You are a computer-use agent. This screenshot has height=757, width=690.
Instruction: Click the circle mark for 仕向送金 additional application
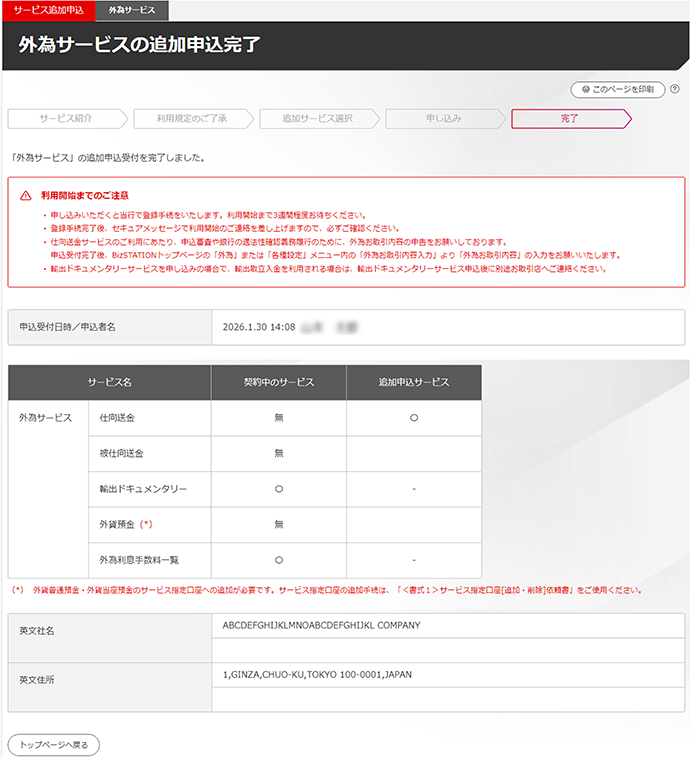[413, 417]
